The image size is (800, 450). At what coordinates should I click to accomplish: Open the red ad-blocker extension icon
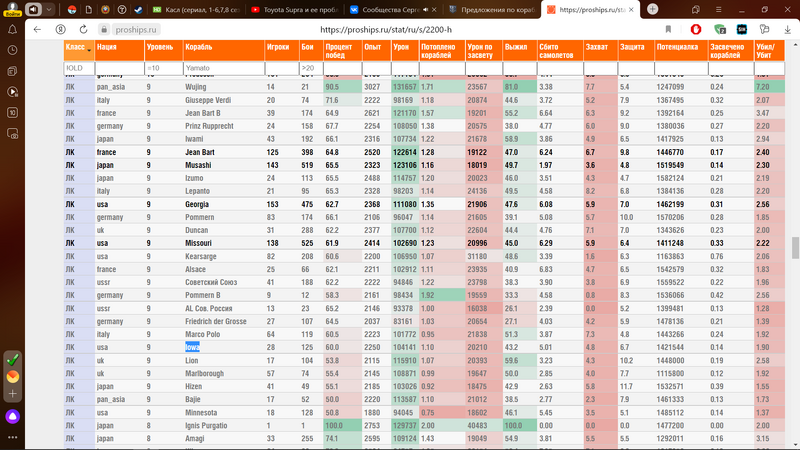click(x=696, y=30)
